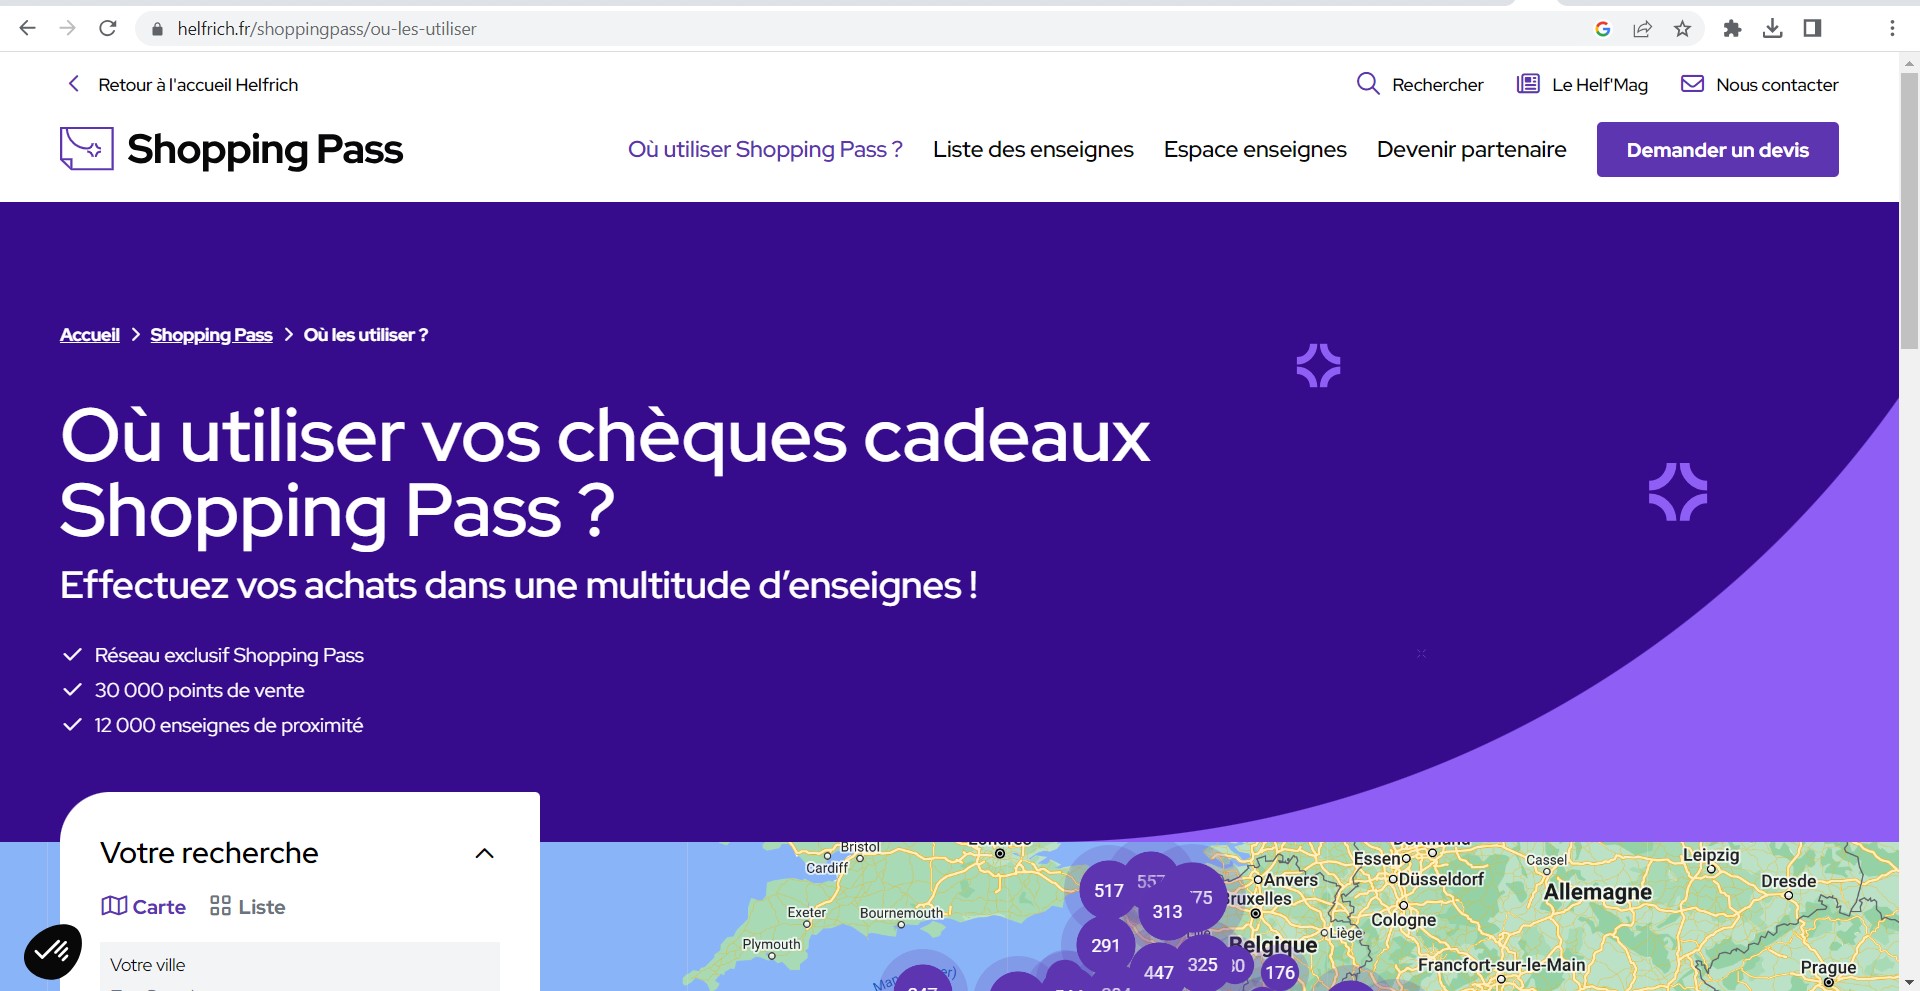Open the browser downloads icon

click(1772, 28)
